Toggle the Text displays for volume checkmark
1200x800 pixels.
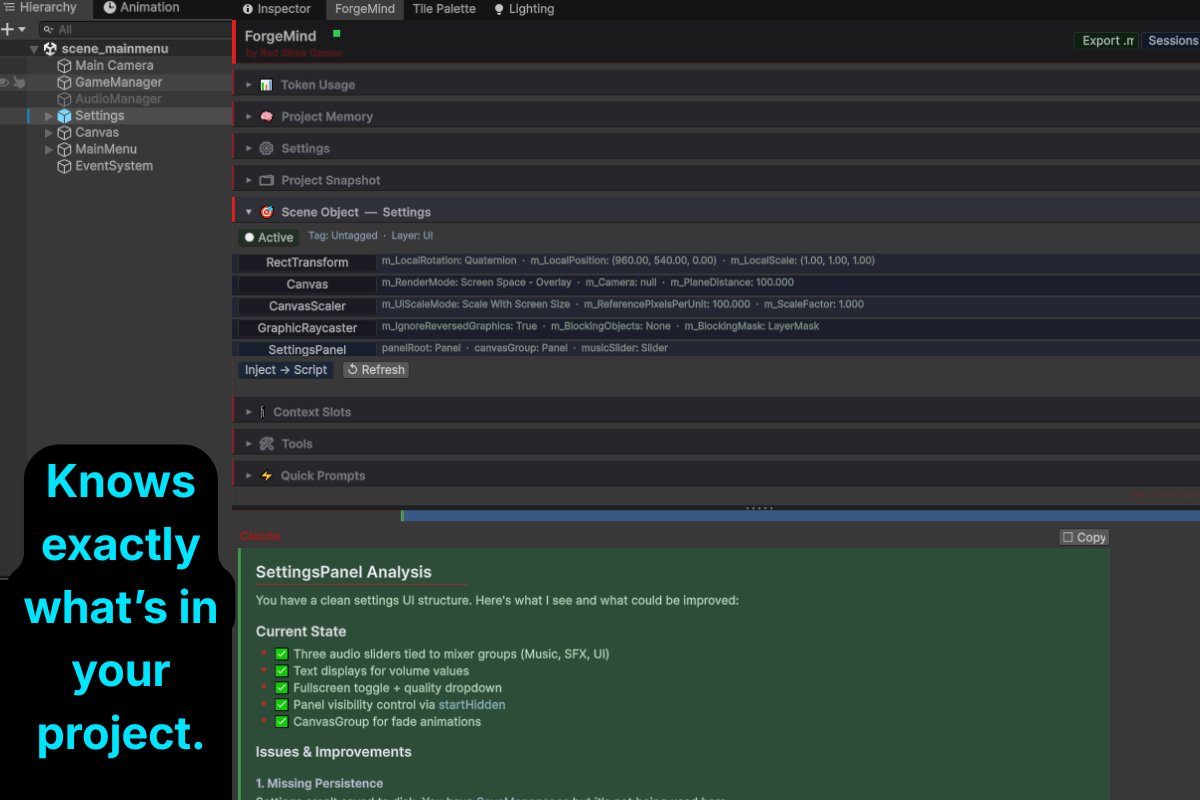(281, 671)
